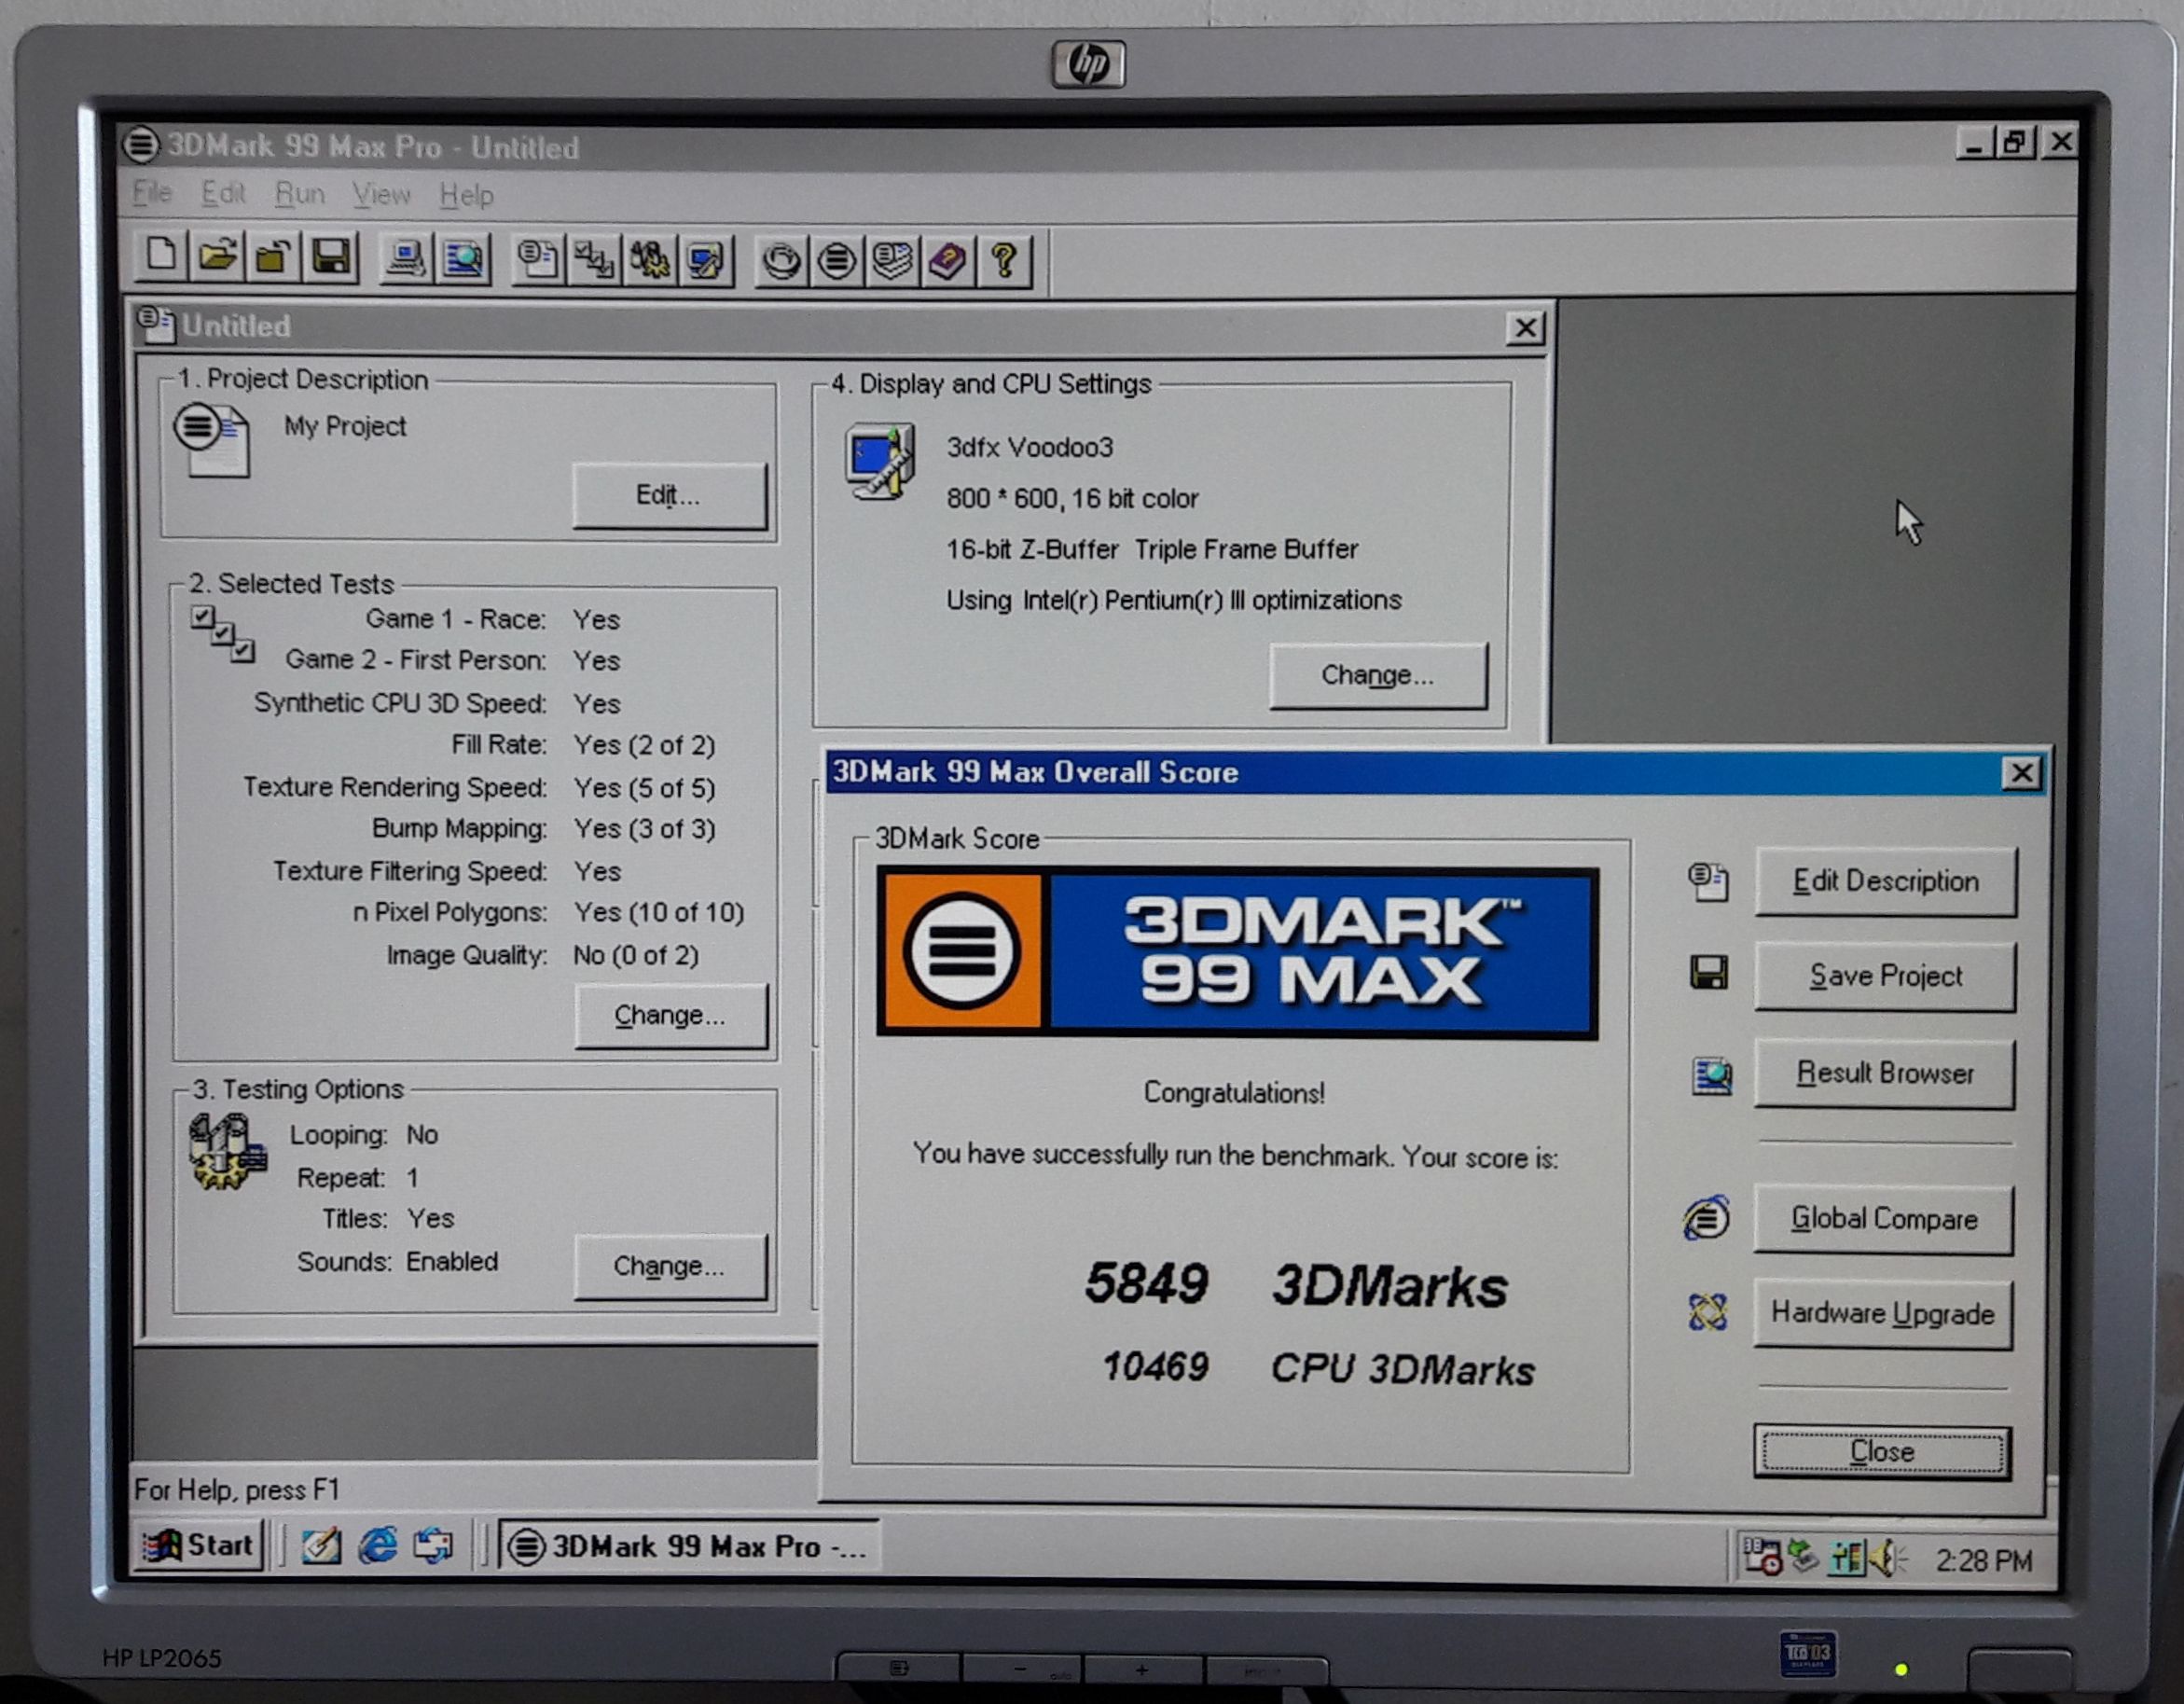The height and width of the screenshot is (1704, 2184).
Task: Click the stacked documents toolbar icon
Action: 892,262
